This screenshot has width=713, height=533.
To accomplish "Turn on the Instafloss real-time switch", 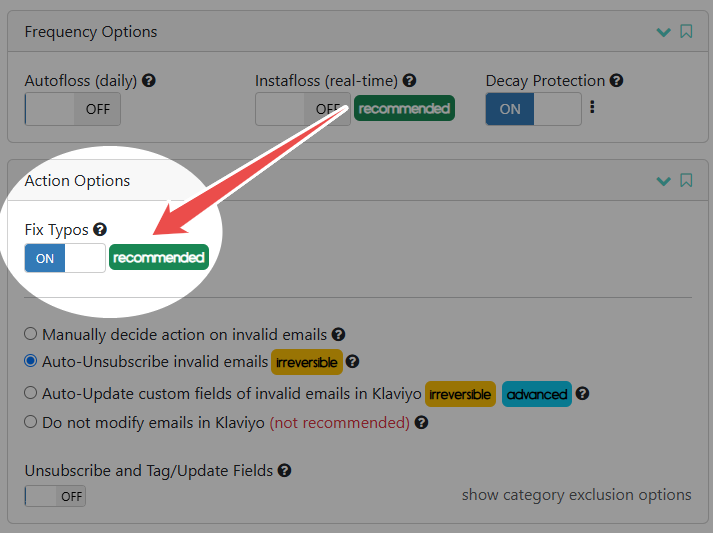I will [303, 109].
